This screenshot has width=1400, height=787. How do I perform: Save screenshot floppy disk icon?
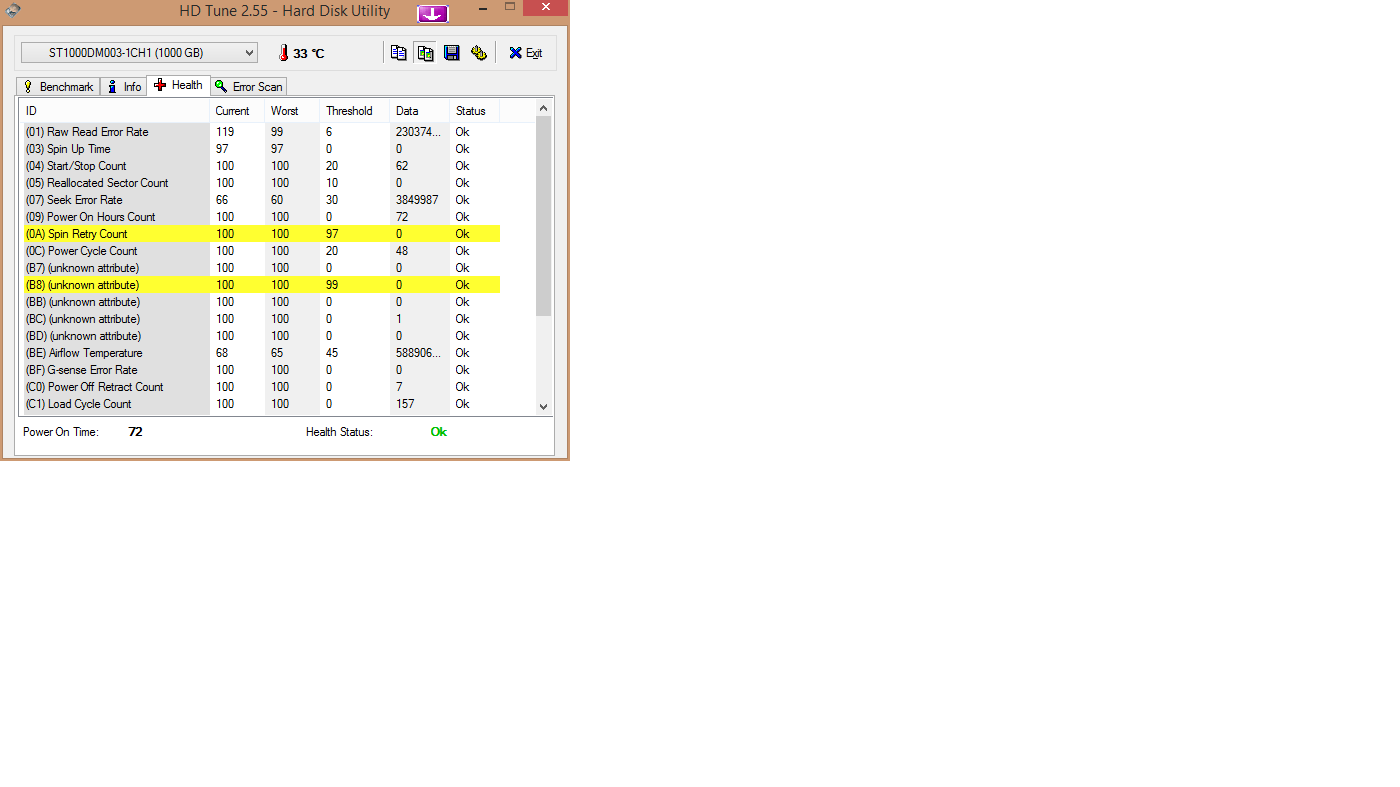tap(452, 53)
